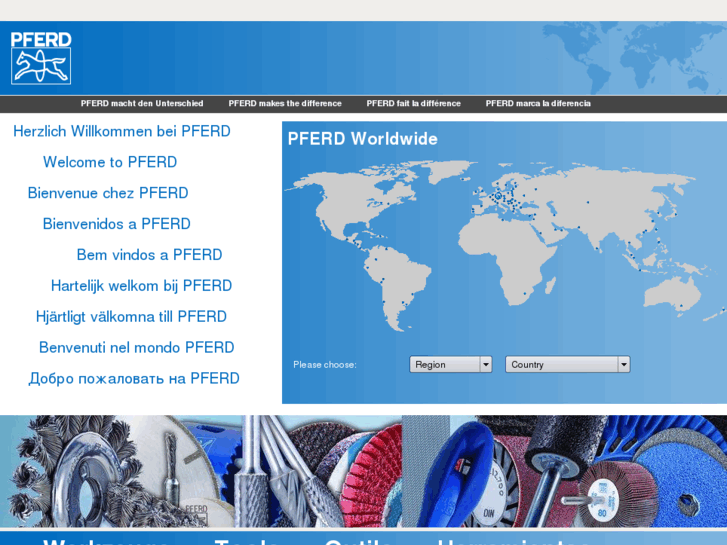Open 'PFERD fait la différence' menu item
The height and width of the screenshot is (545, 727).
(414, 103)
